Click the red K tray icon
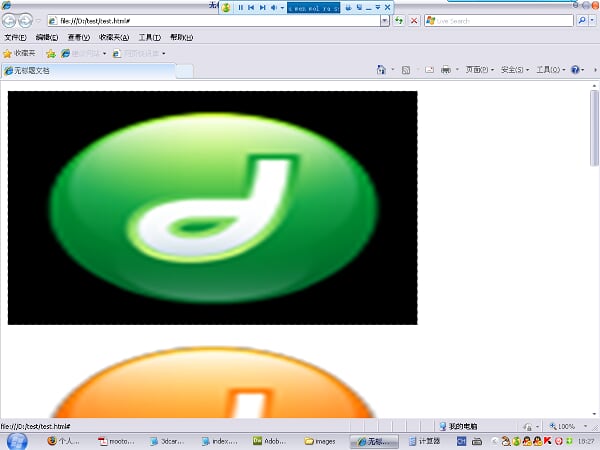 [x=548, y=441]
